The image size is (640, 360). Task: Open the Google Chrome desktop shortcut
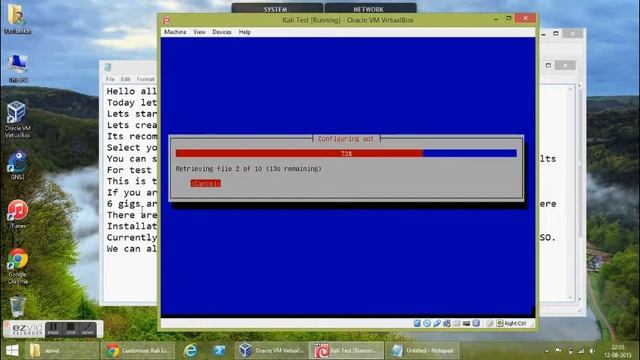tap(18, 266)
